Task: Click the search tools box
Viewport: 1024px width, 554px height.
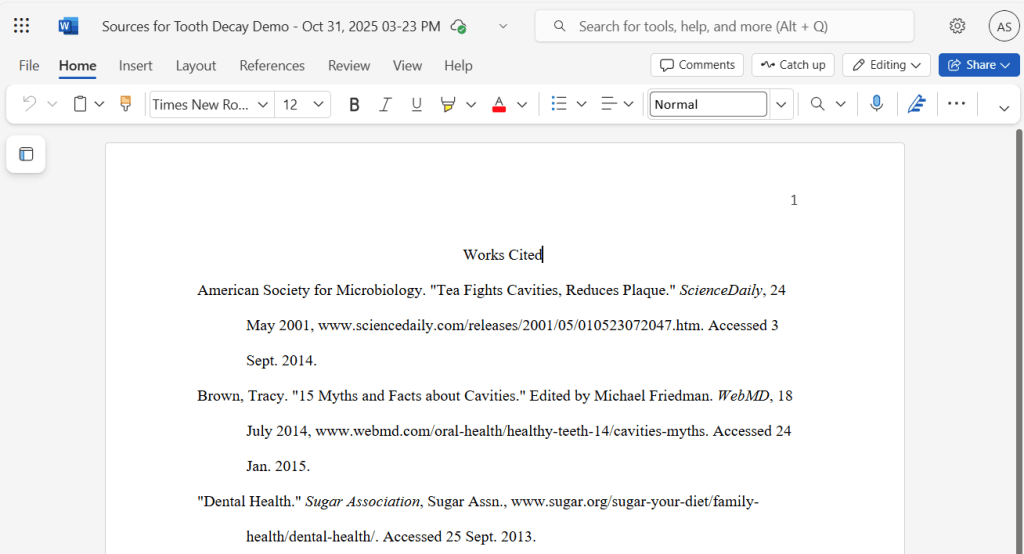Action: pyautogui.click(x=724, y=26)
